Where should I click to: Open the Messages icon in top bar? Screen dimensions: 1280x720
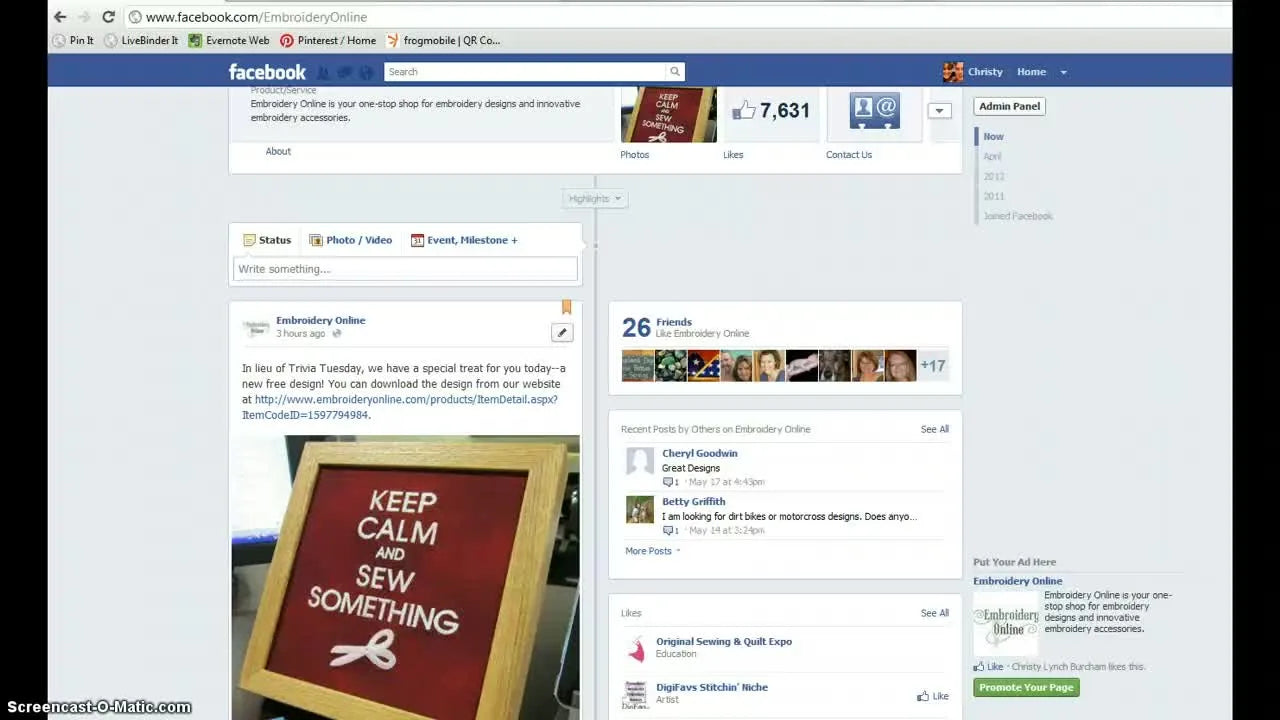tap(344, 72)
